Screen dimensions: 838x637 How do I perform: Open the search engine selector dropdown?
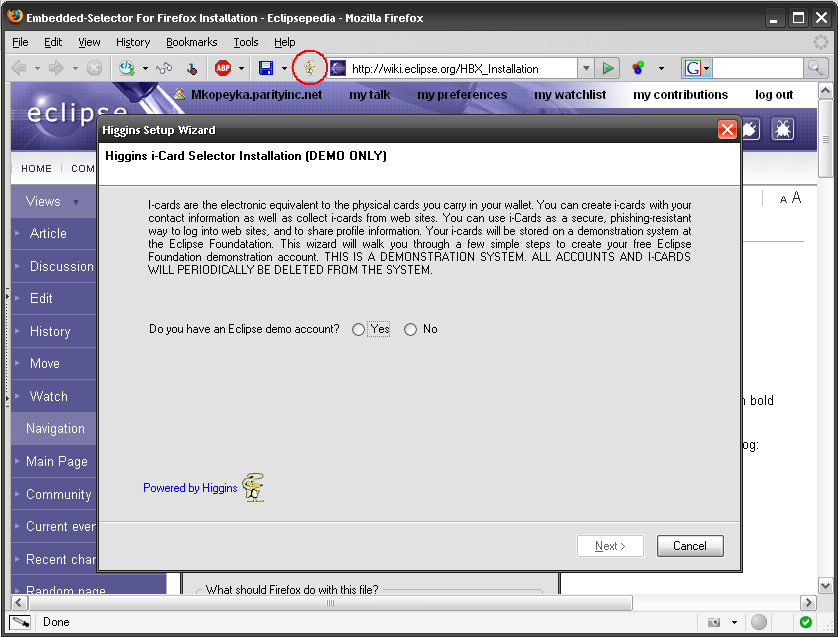click(x=707, y=68)
